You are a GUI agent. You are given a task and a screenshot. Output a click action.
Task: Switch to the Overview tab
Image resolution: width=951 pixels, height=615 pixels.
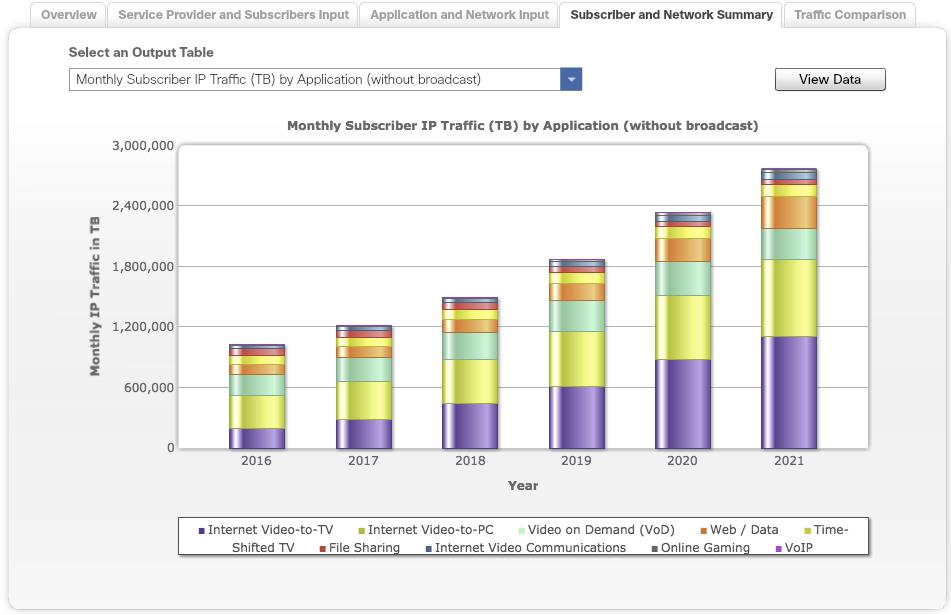pyautogui.click(x=67, y=14)
